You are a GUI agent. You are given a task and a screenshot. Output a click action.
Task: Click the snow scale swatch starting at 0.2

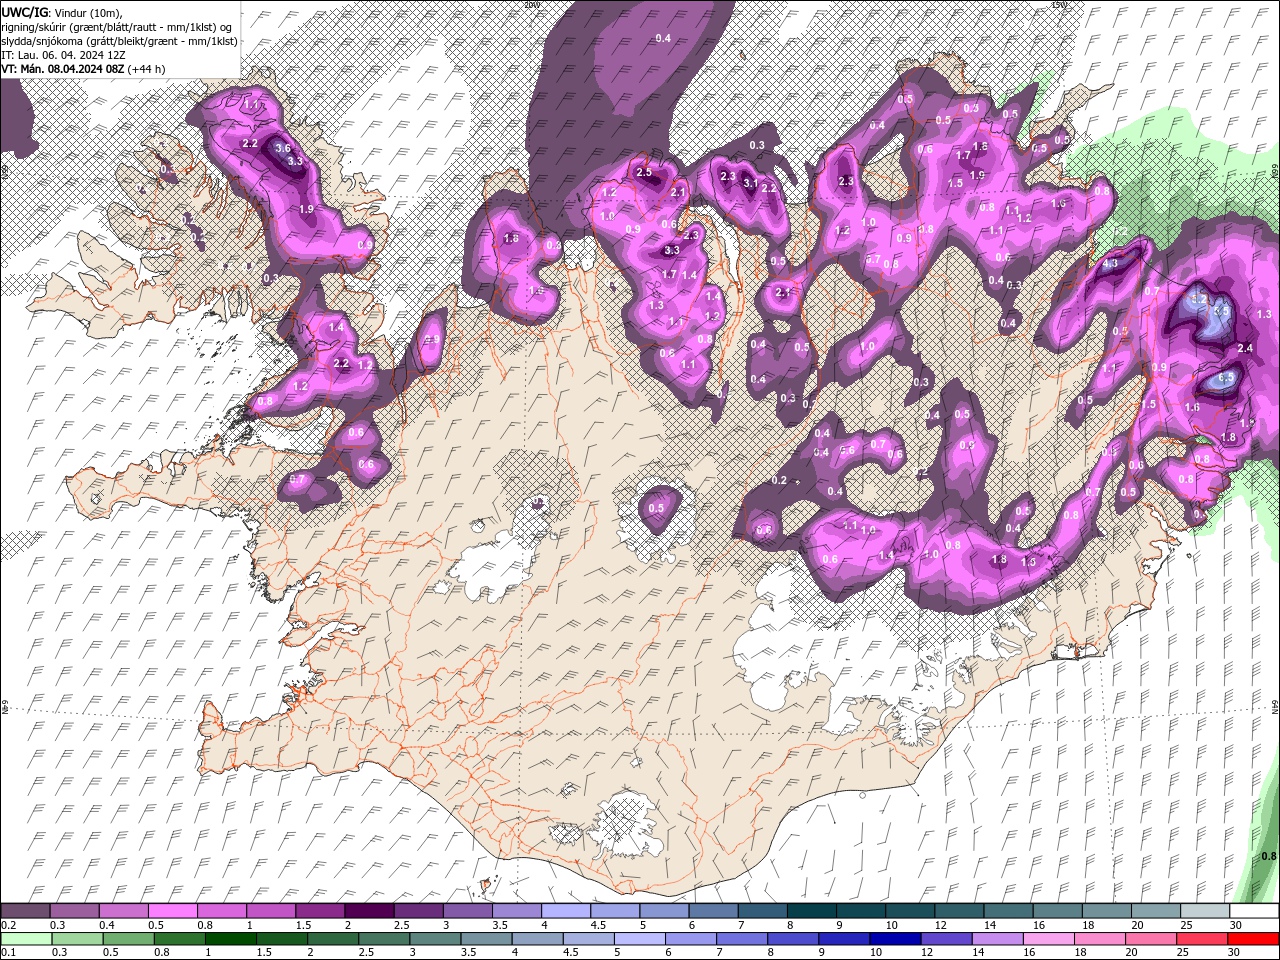coord(25,911)
